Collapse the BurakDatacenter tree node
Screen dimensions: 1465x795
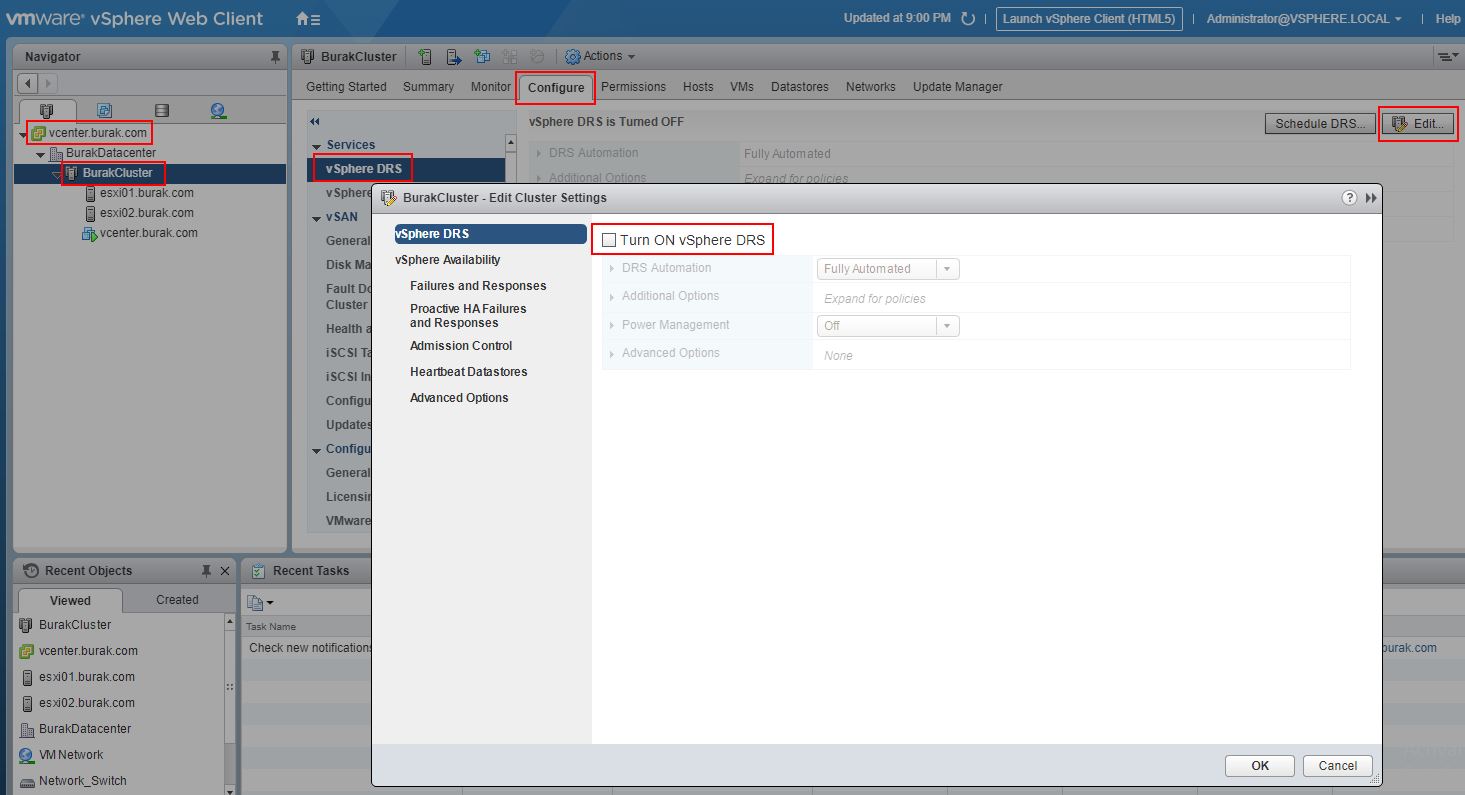coord(40,154)
